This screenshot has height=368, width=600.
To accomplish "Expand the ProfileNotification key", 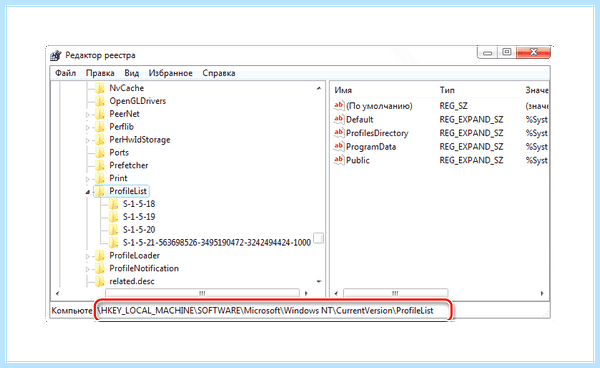I will [x=88, y=269].
